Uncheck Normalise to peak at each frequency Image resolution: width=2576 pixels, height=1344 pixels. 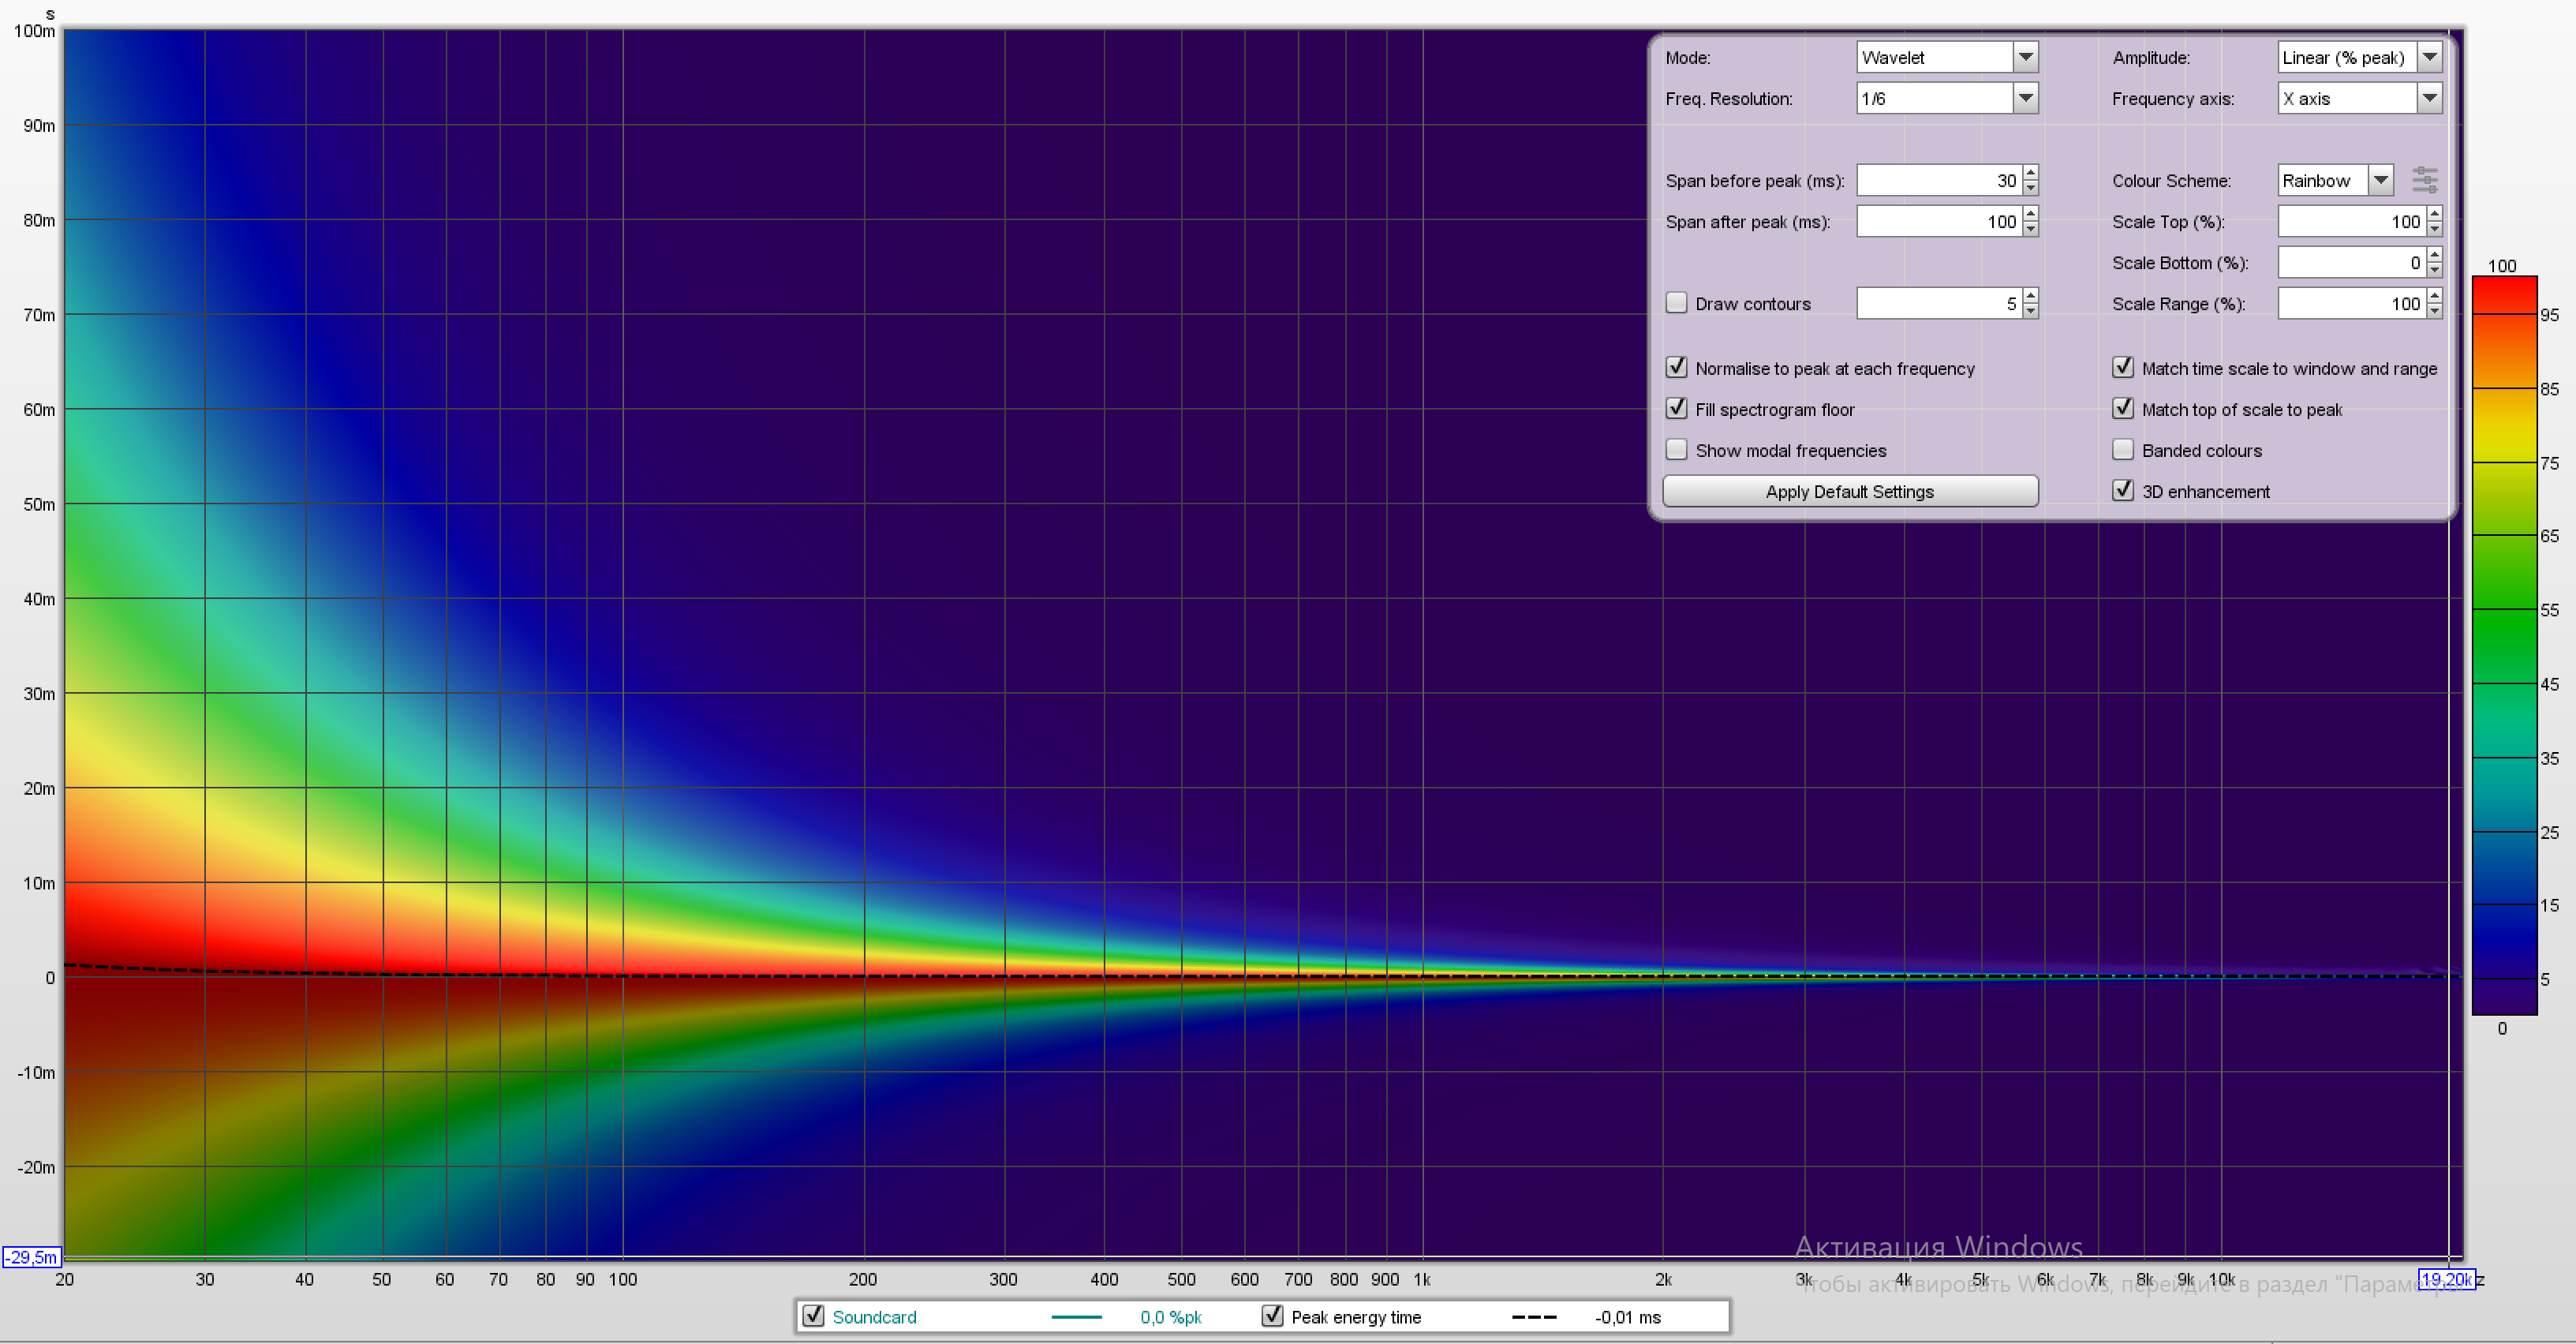click(x=1677, y=368)
